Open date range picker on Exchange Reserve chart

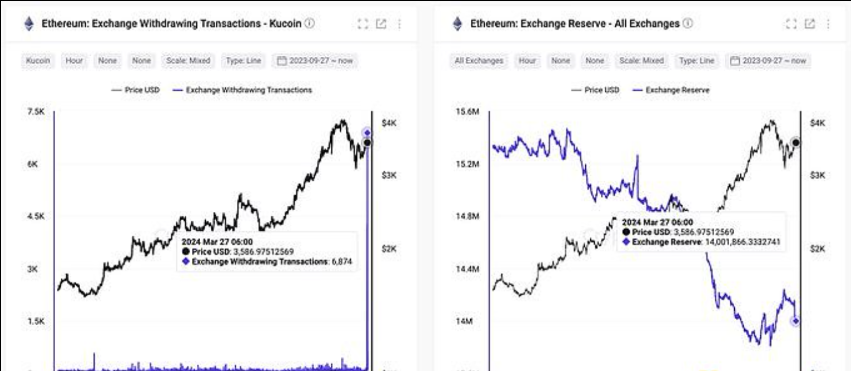[769, 61]
